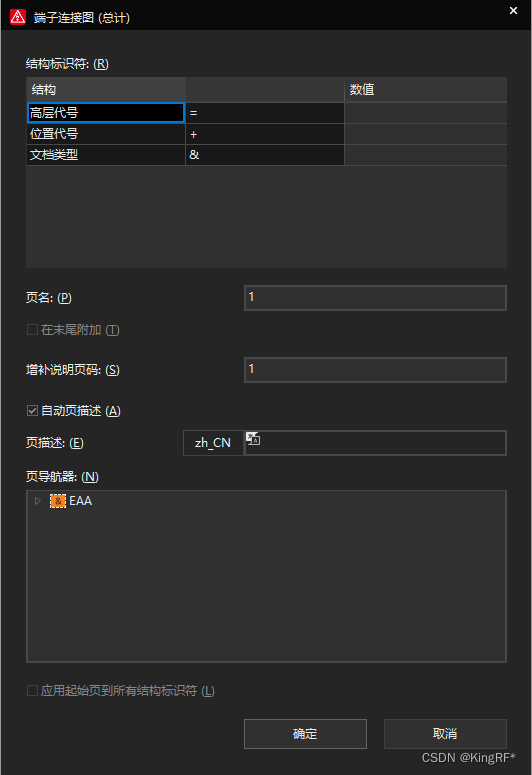This screenshot has height=775, width=532.
Task: Click the orange document type icon beside EAA
Action: [x=58, y=501]
